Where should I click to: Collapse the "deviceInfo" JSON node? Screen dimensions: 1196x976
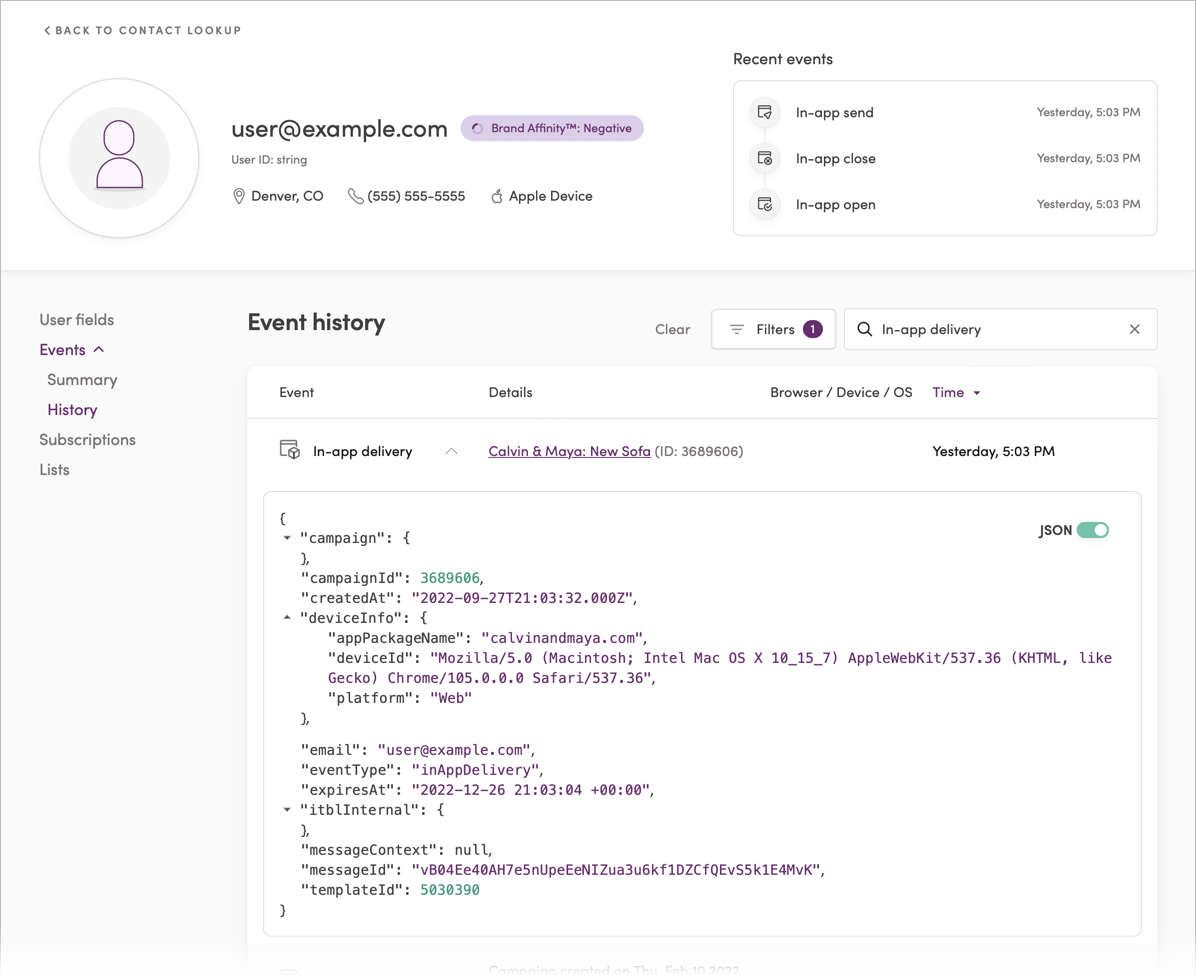coord(287,618)
